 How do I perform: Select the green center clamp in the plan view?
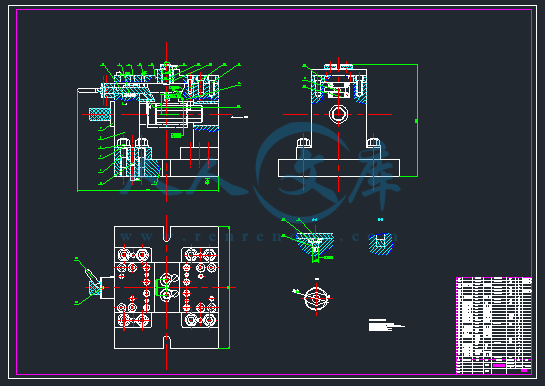point(161,287)
